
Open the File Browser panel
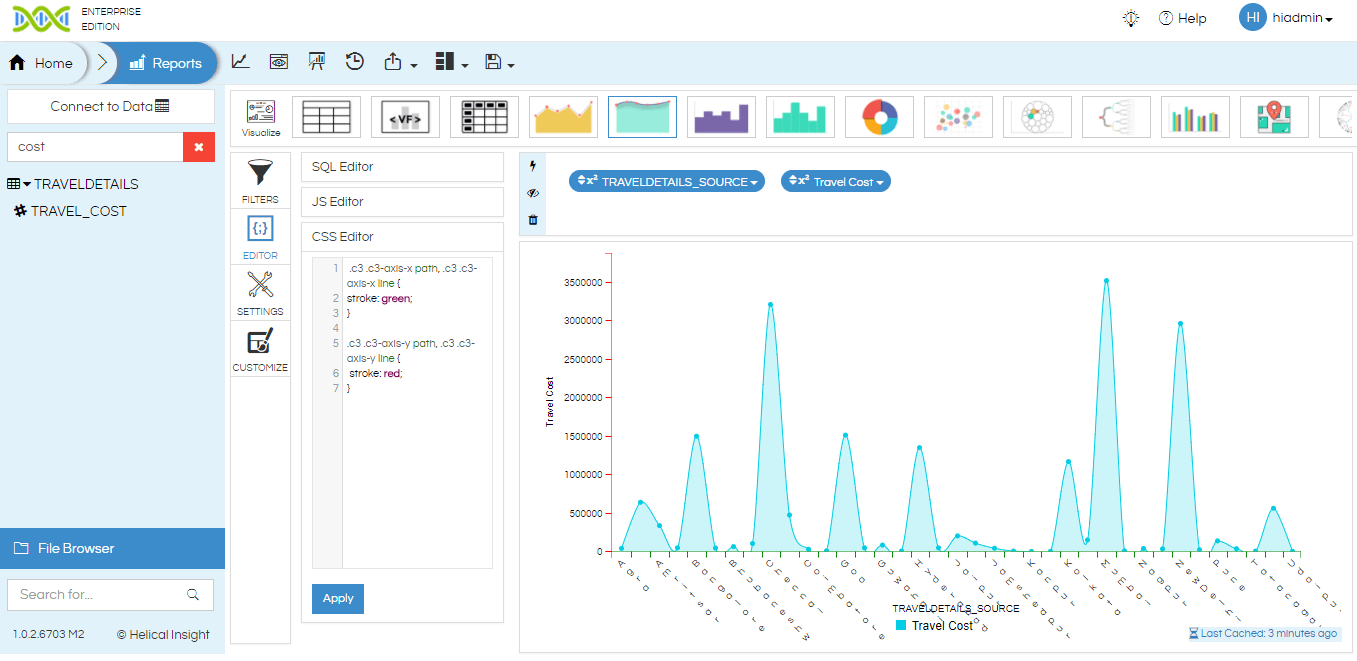pyautogui.click(x=112, y=548)
